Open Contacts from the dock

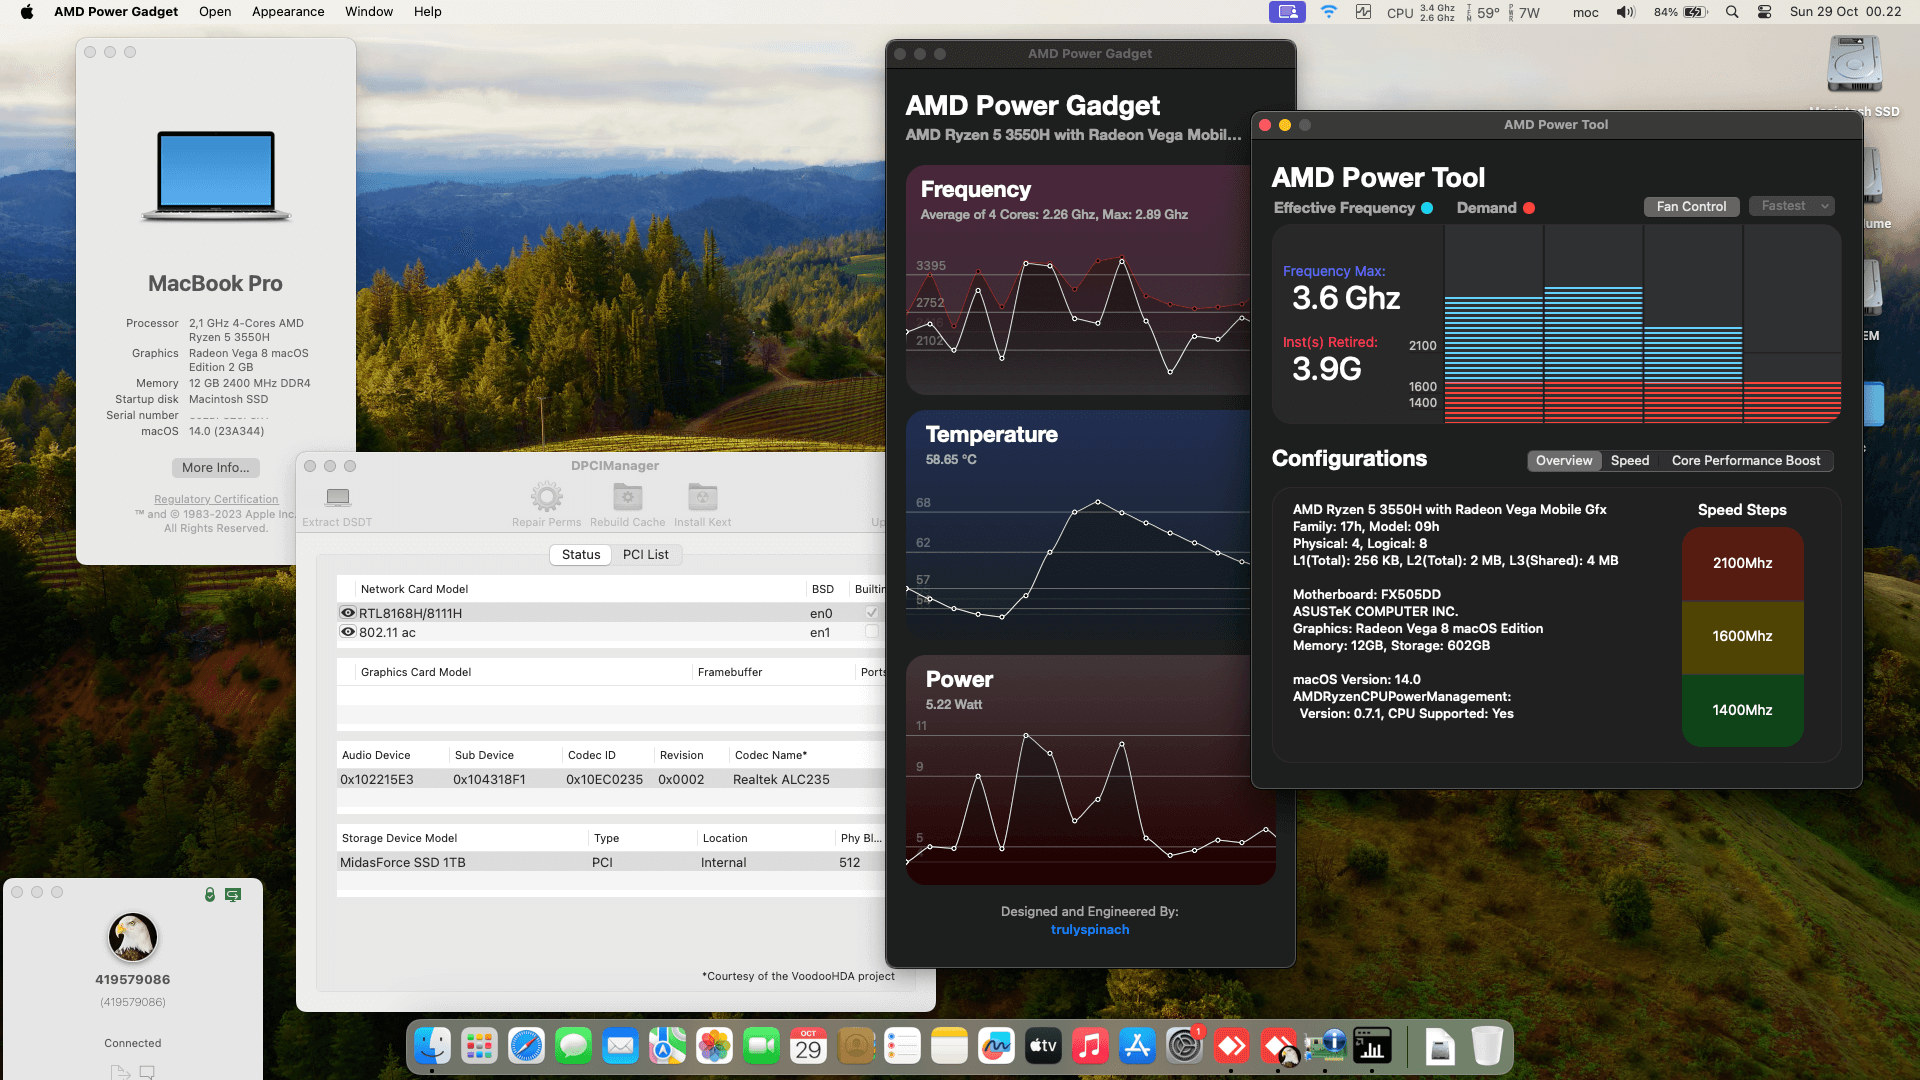coord(855,1047)
